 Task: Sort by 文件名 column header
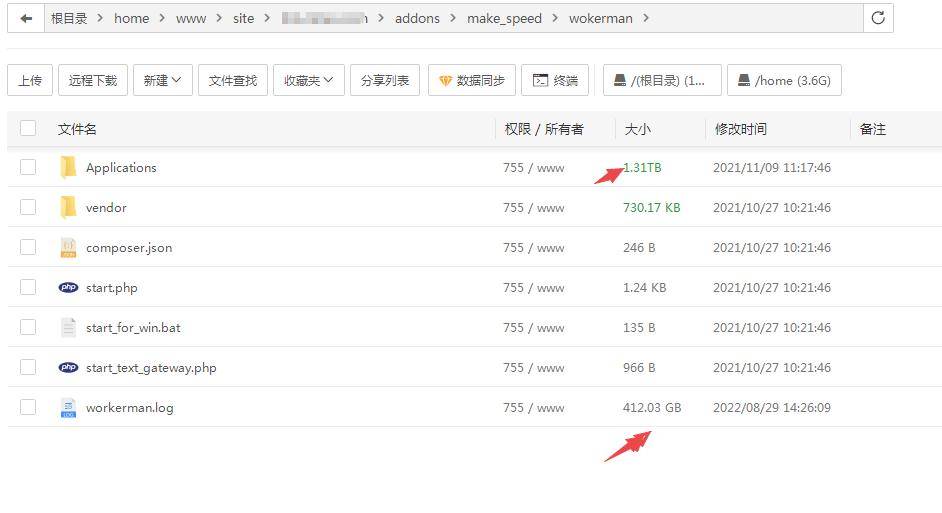click(77, 129)
